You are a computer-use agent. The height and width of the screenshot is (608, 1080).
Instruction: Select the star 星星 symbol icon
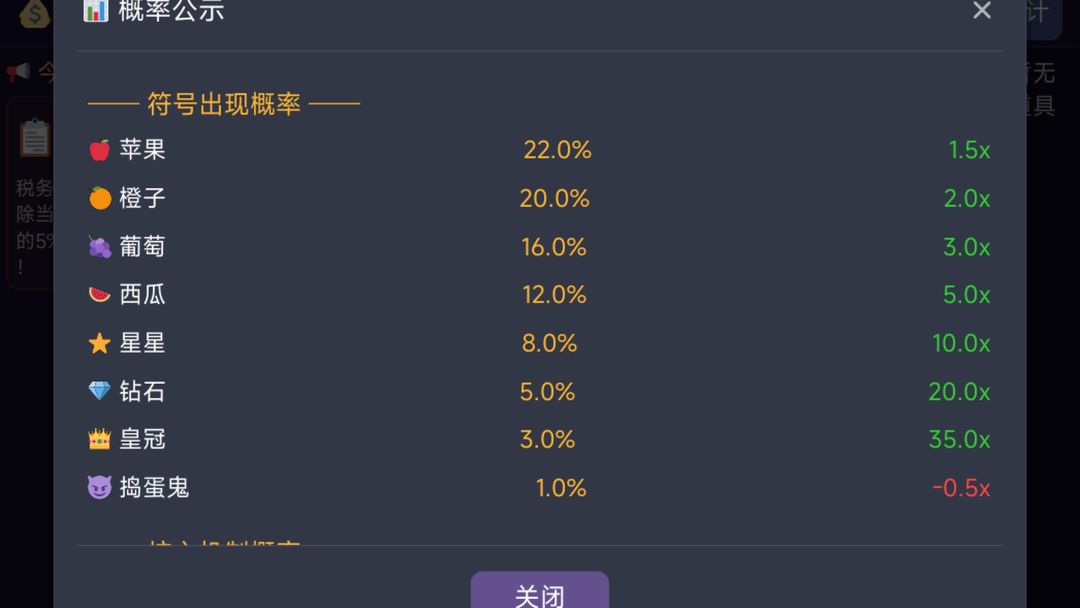(97, 343)
